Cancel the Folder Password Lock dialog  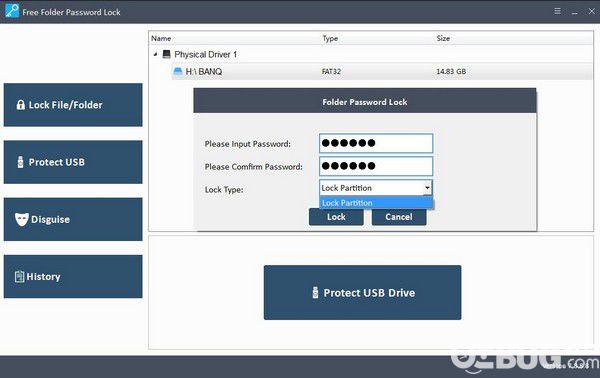(x=399, y=217)
